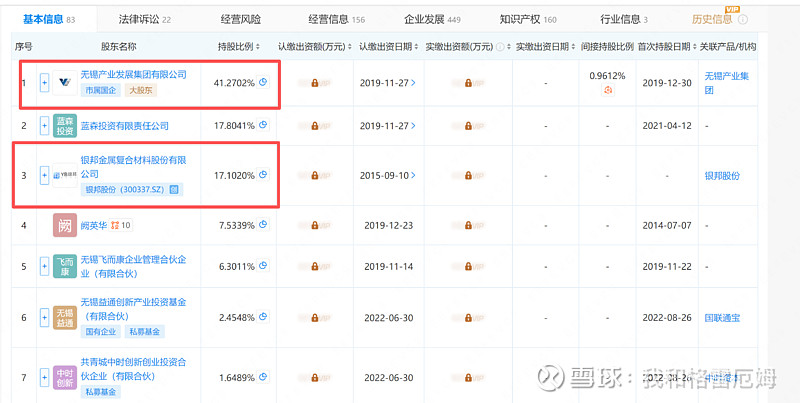Viewport: 800px width, 403px height.
Task: Open 无锡益通创新产业投资基金 link
Action: 134,309
